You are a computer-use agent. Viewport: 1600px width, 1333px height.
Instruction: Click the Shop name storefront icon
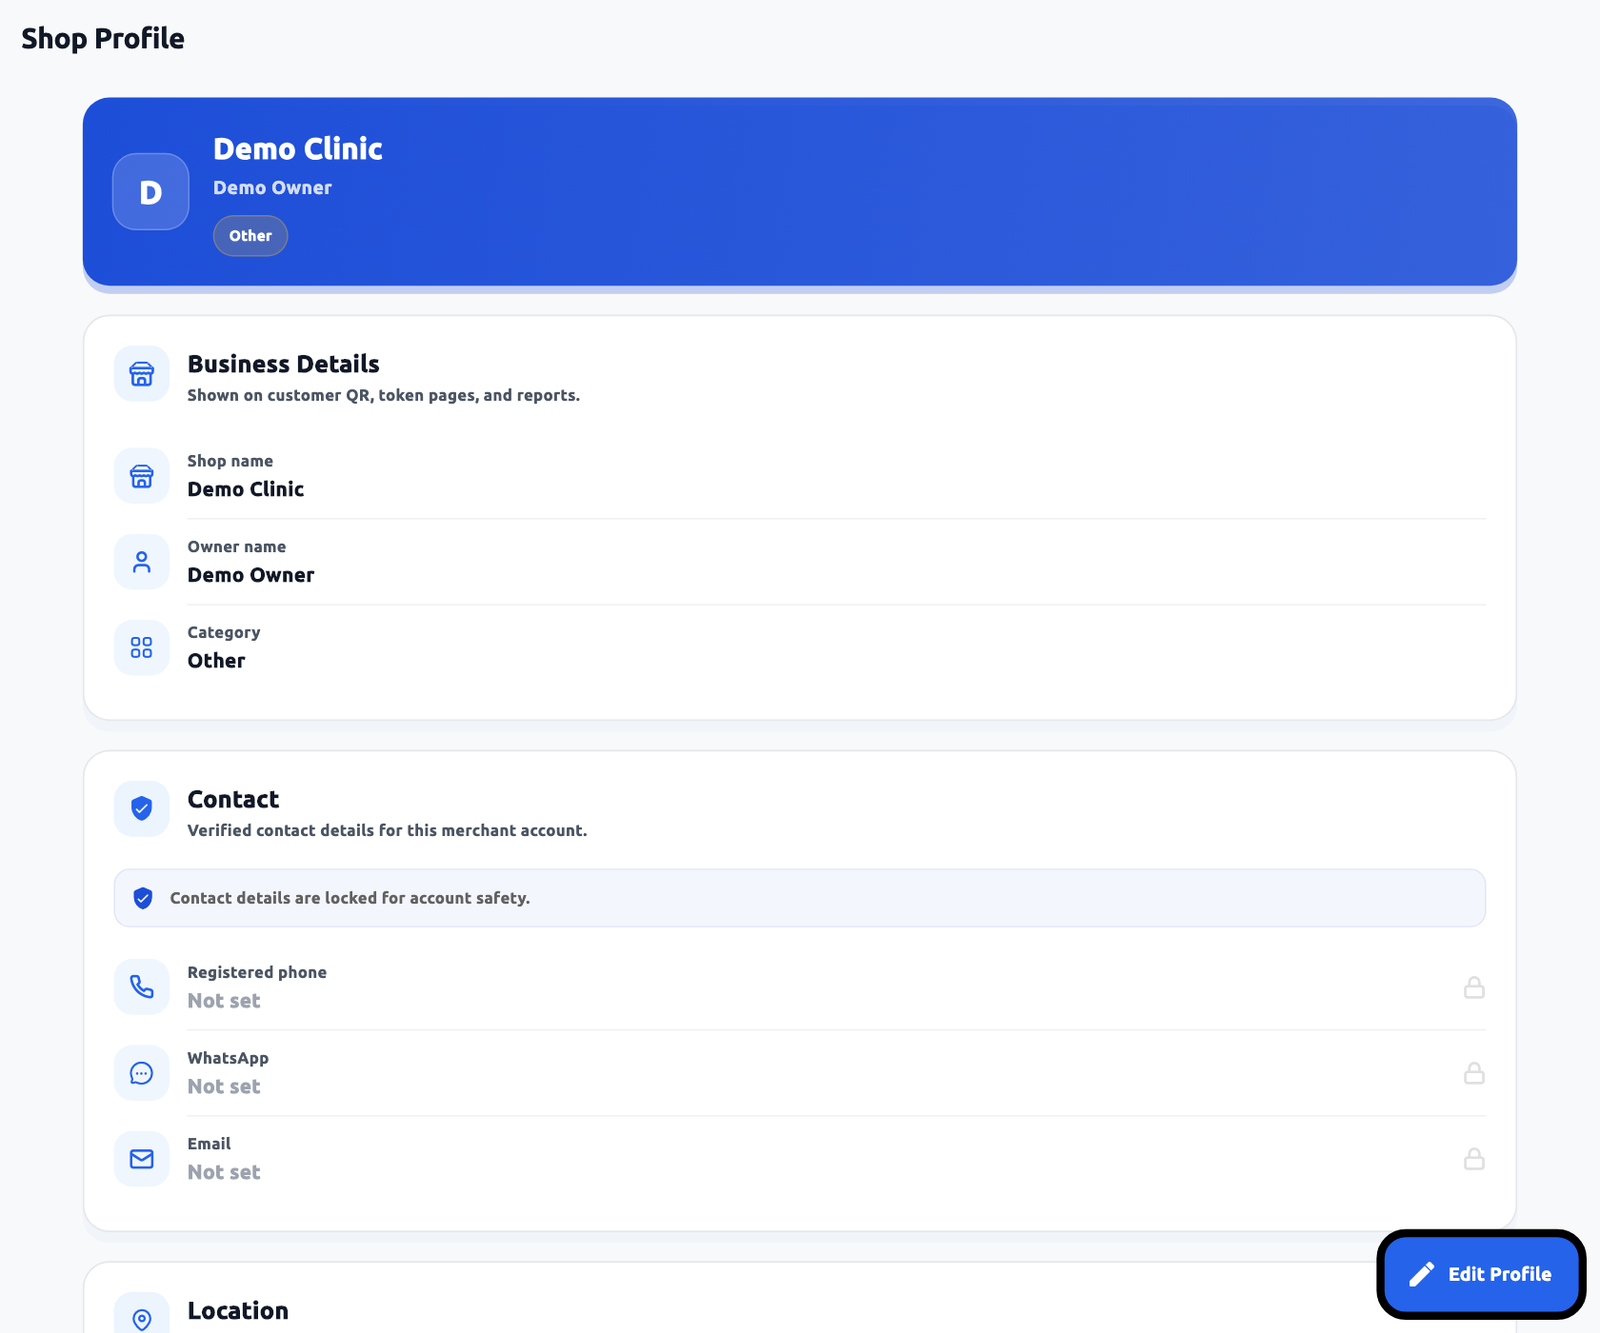coord(142,476)
